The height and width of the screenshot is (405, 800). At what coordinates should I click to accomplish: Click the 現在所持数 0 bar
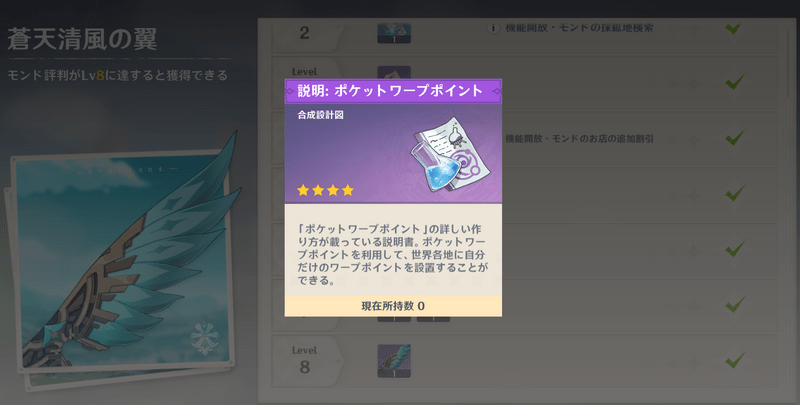tap(393, 306)
